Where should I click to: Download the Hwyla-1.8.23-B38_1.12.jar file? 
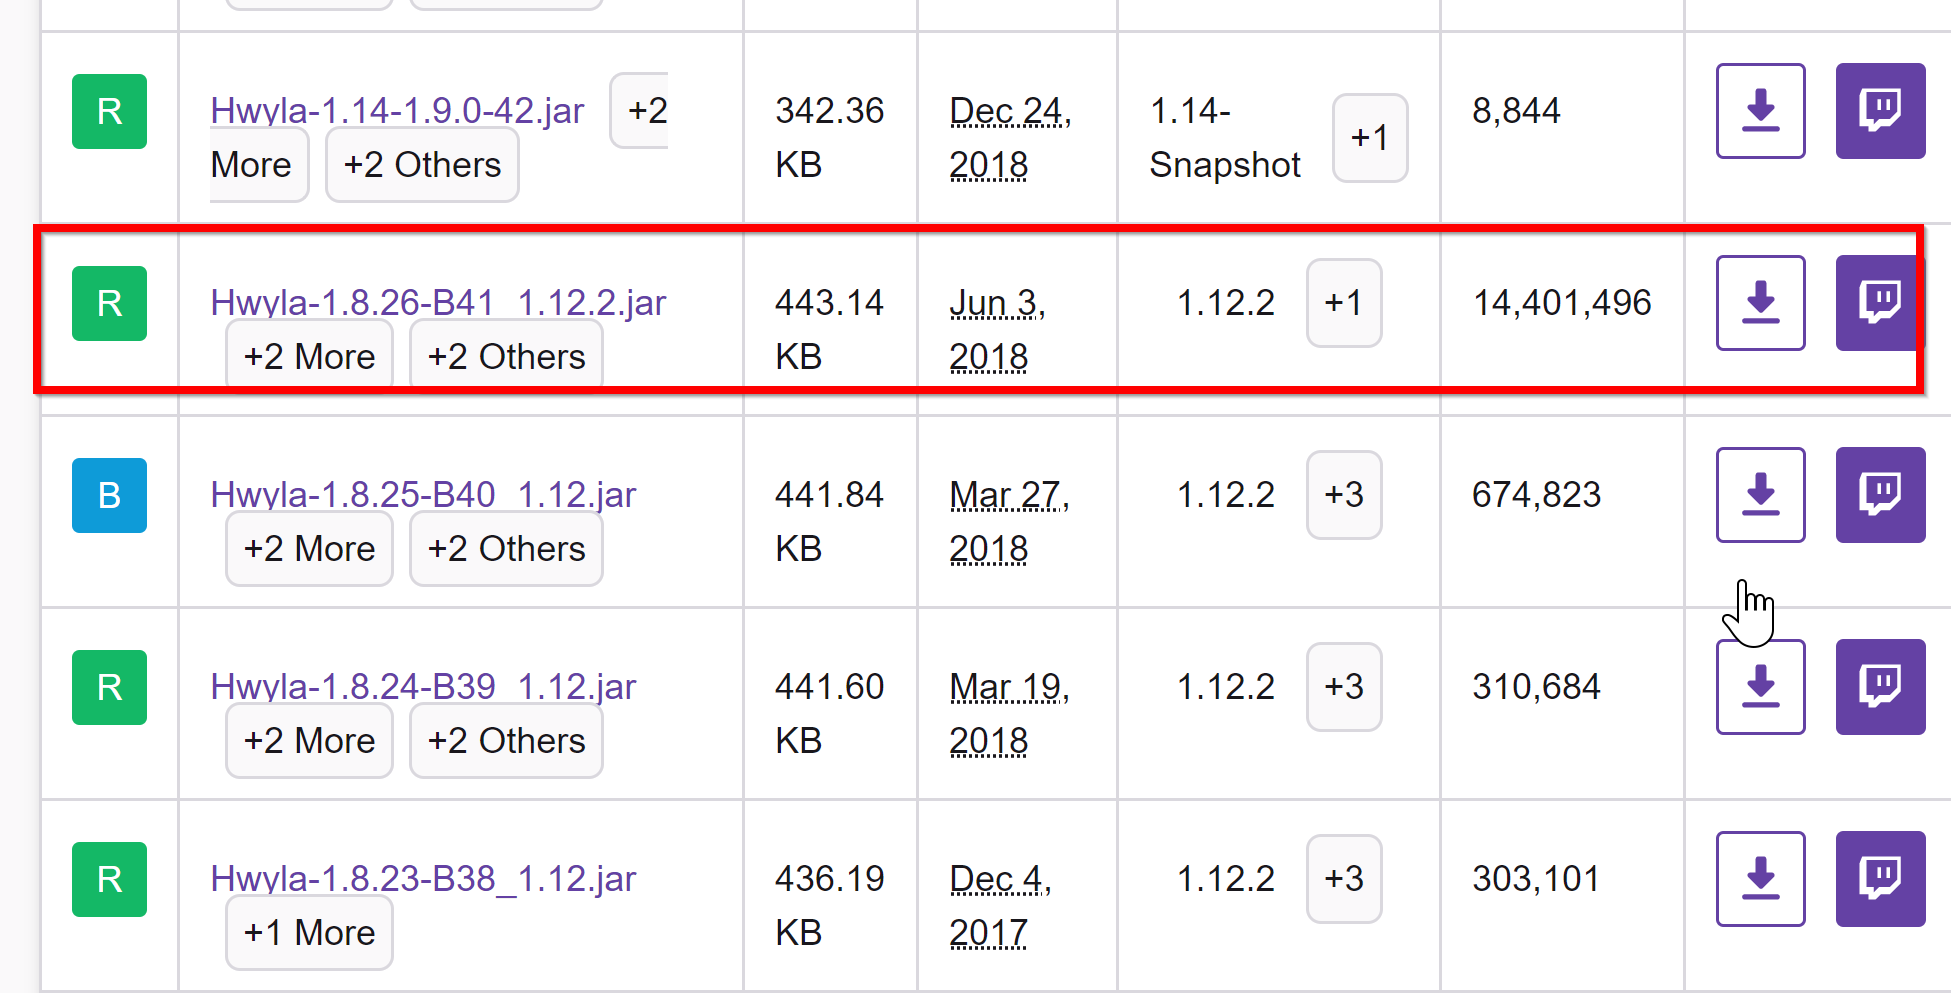(x=1760, y=879)
